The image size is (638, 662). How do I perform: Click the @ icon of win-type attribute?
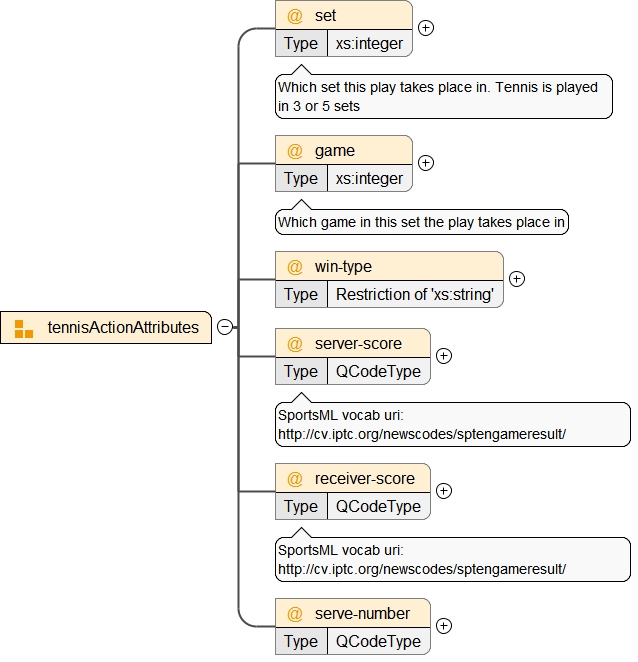(x=295, y=267)
